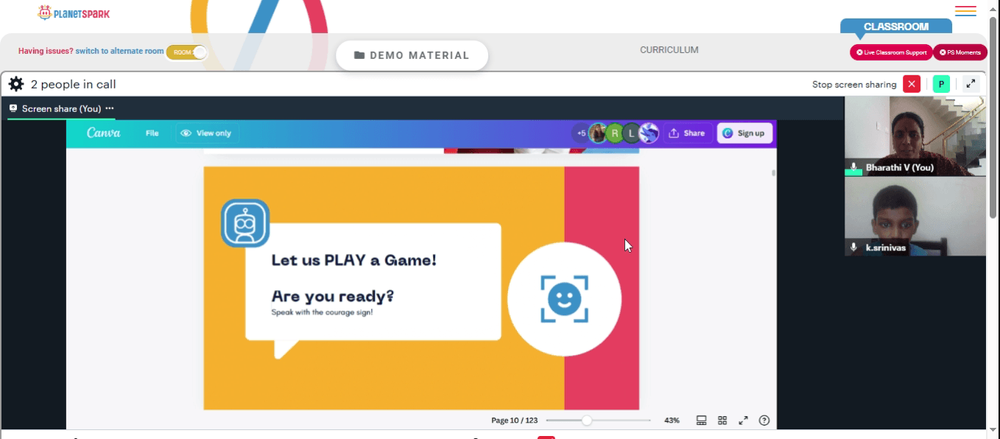Click the Page 10 / 123 indicator
The height and width of the screenshot is (439, 1000).
514,420
